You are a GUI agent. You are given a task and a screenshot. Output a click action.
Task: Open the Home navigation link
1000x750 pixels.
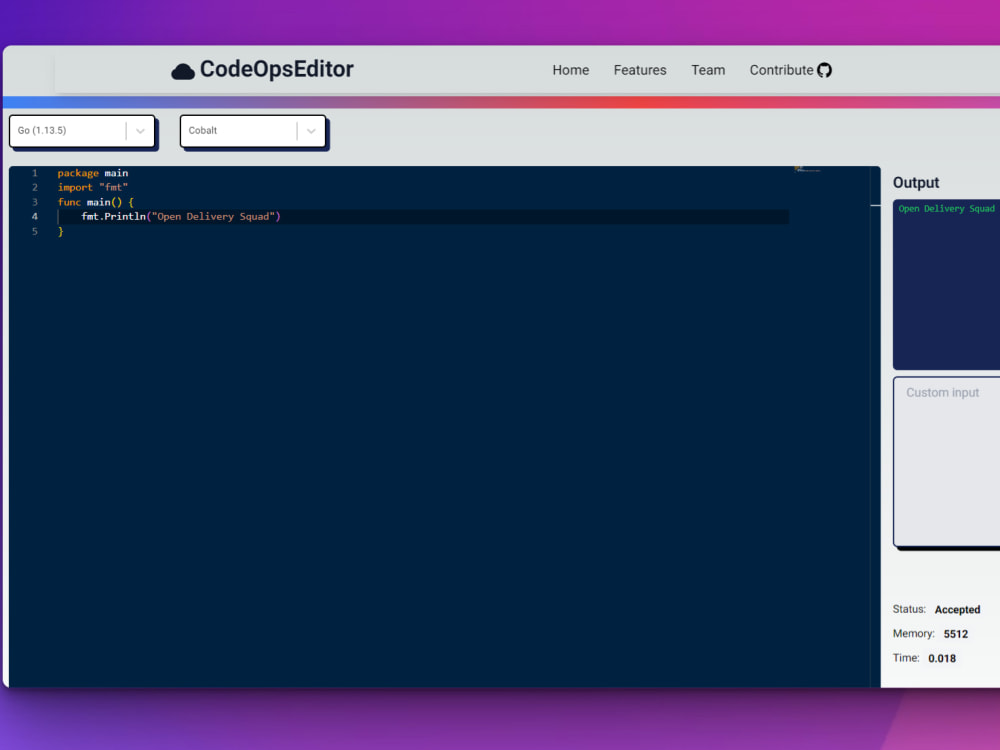pos(571,70)
